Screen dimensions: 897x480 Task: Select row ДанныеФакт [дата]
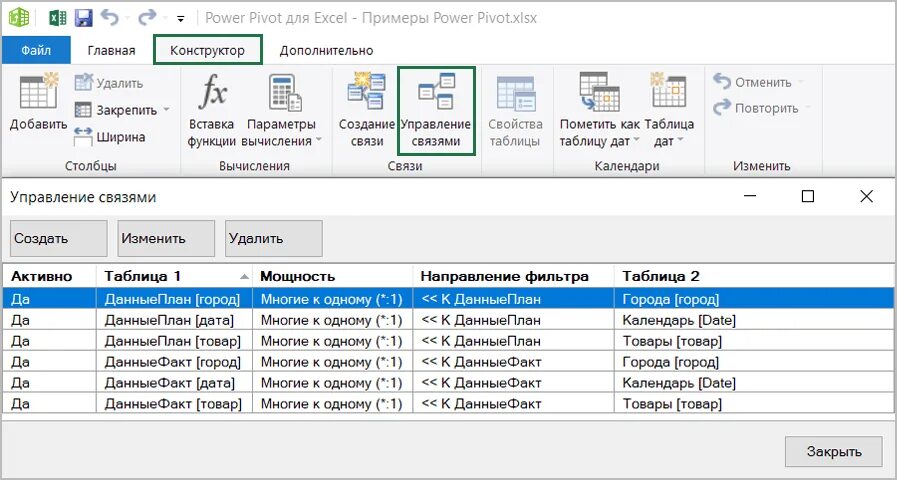(448, 383)
